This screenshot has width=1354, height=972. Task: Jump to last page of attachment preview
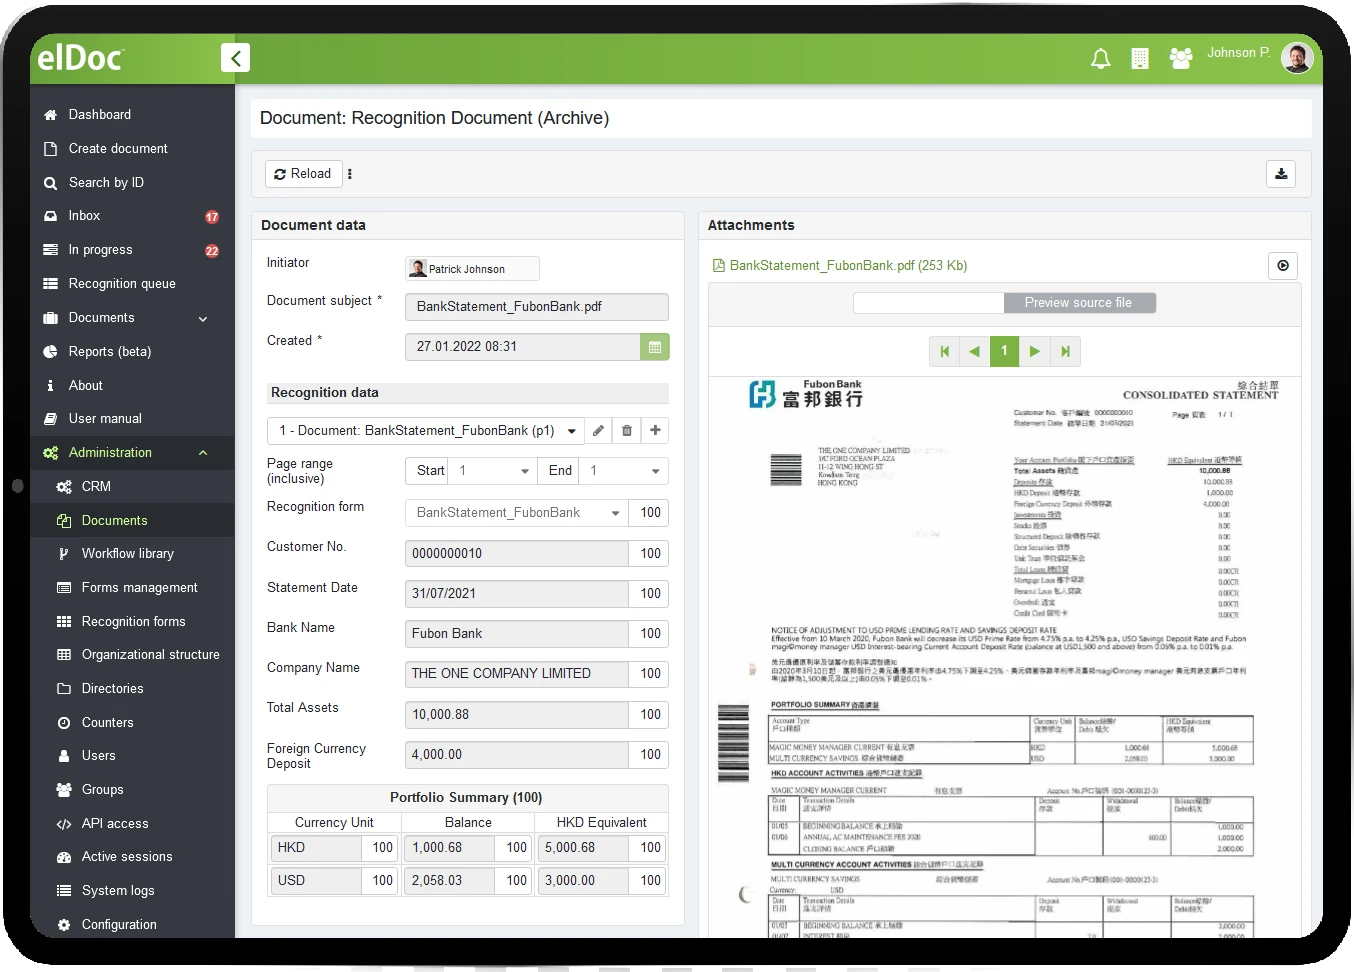coord(1066,351)
